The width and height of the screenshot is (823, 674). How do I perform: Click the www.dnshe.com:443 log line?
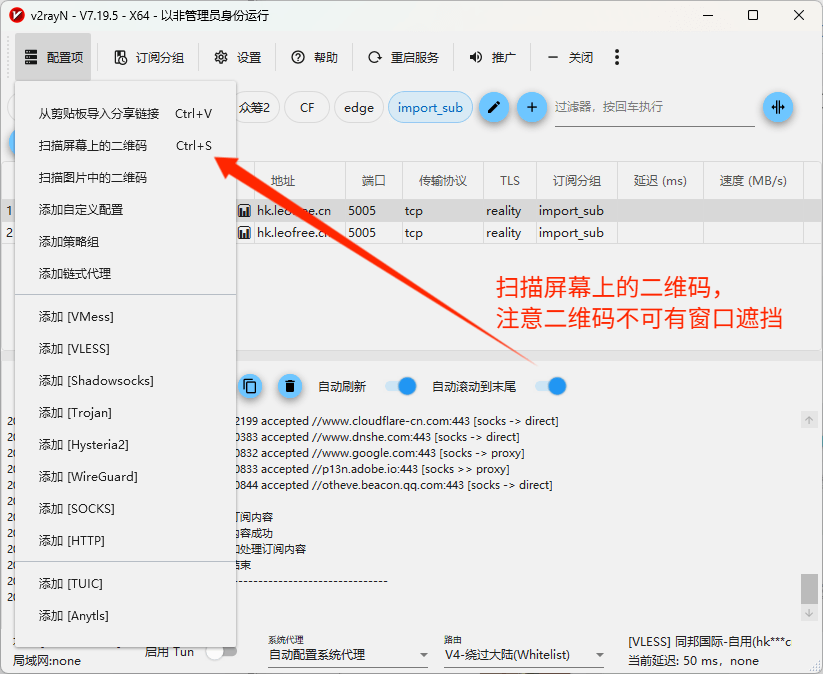pos(377,437)
